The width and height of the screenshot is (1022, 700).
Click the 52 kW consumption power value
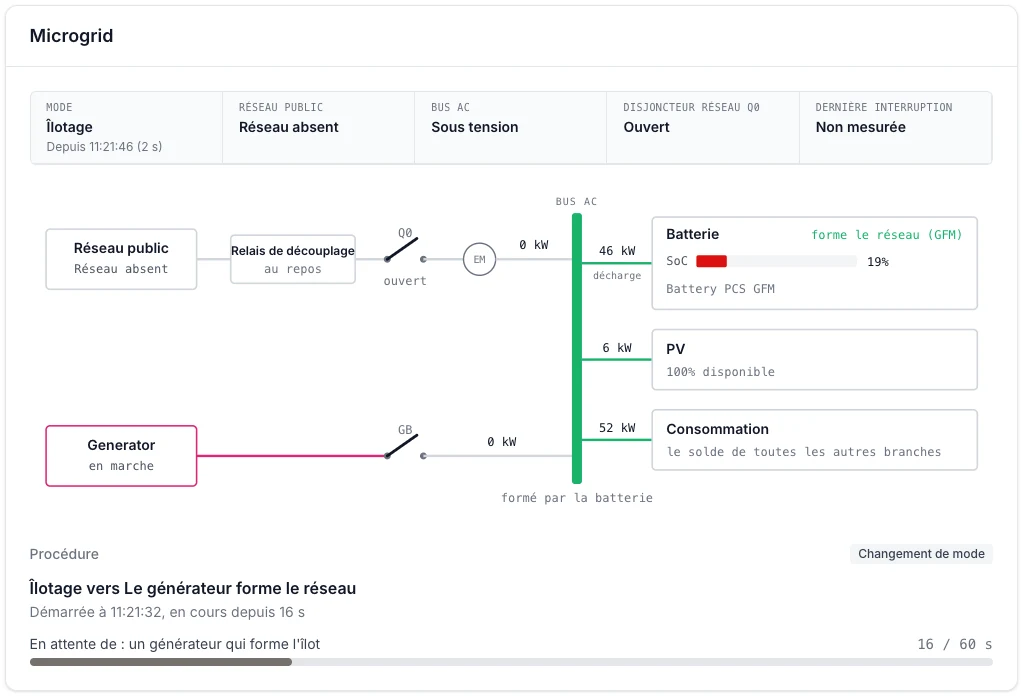point(617,428)
